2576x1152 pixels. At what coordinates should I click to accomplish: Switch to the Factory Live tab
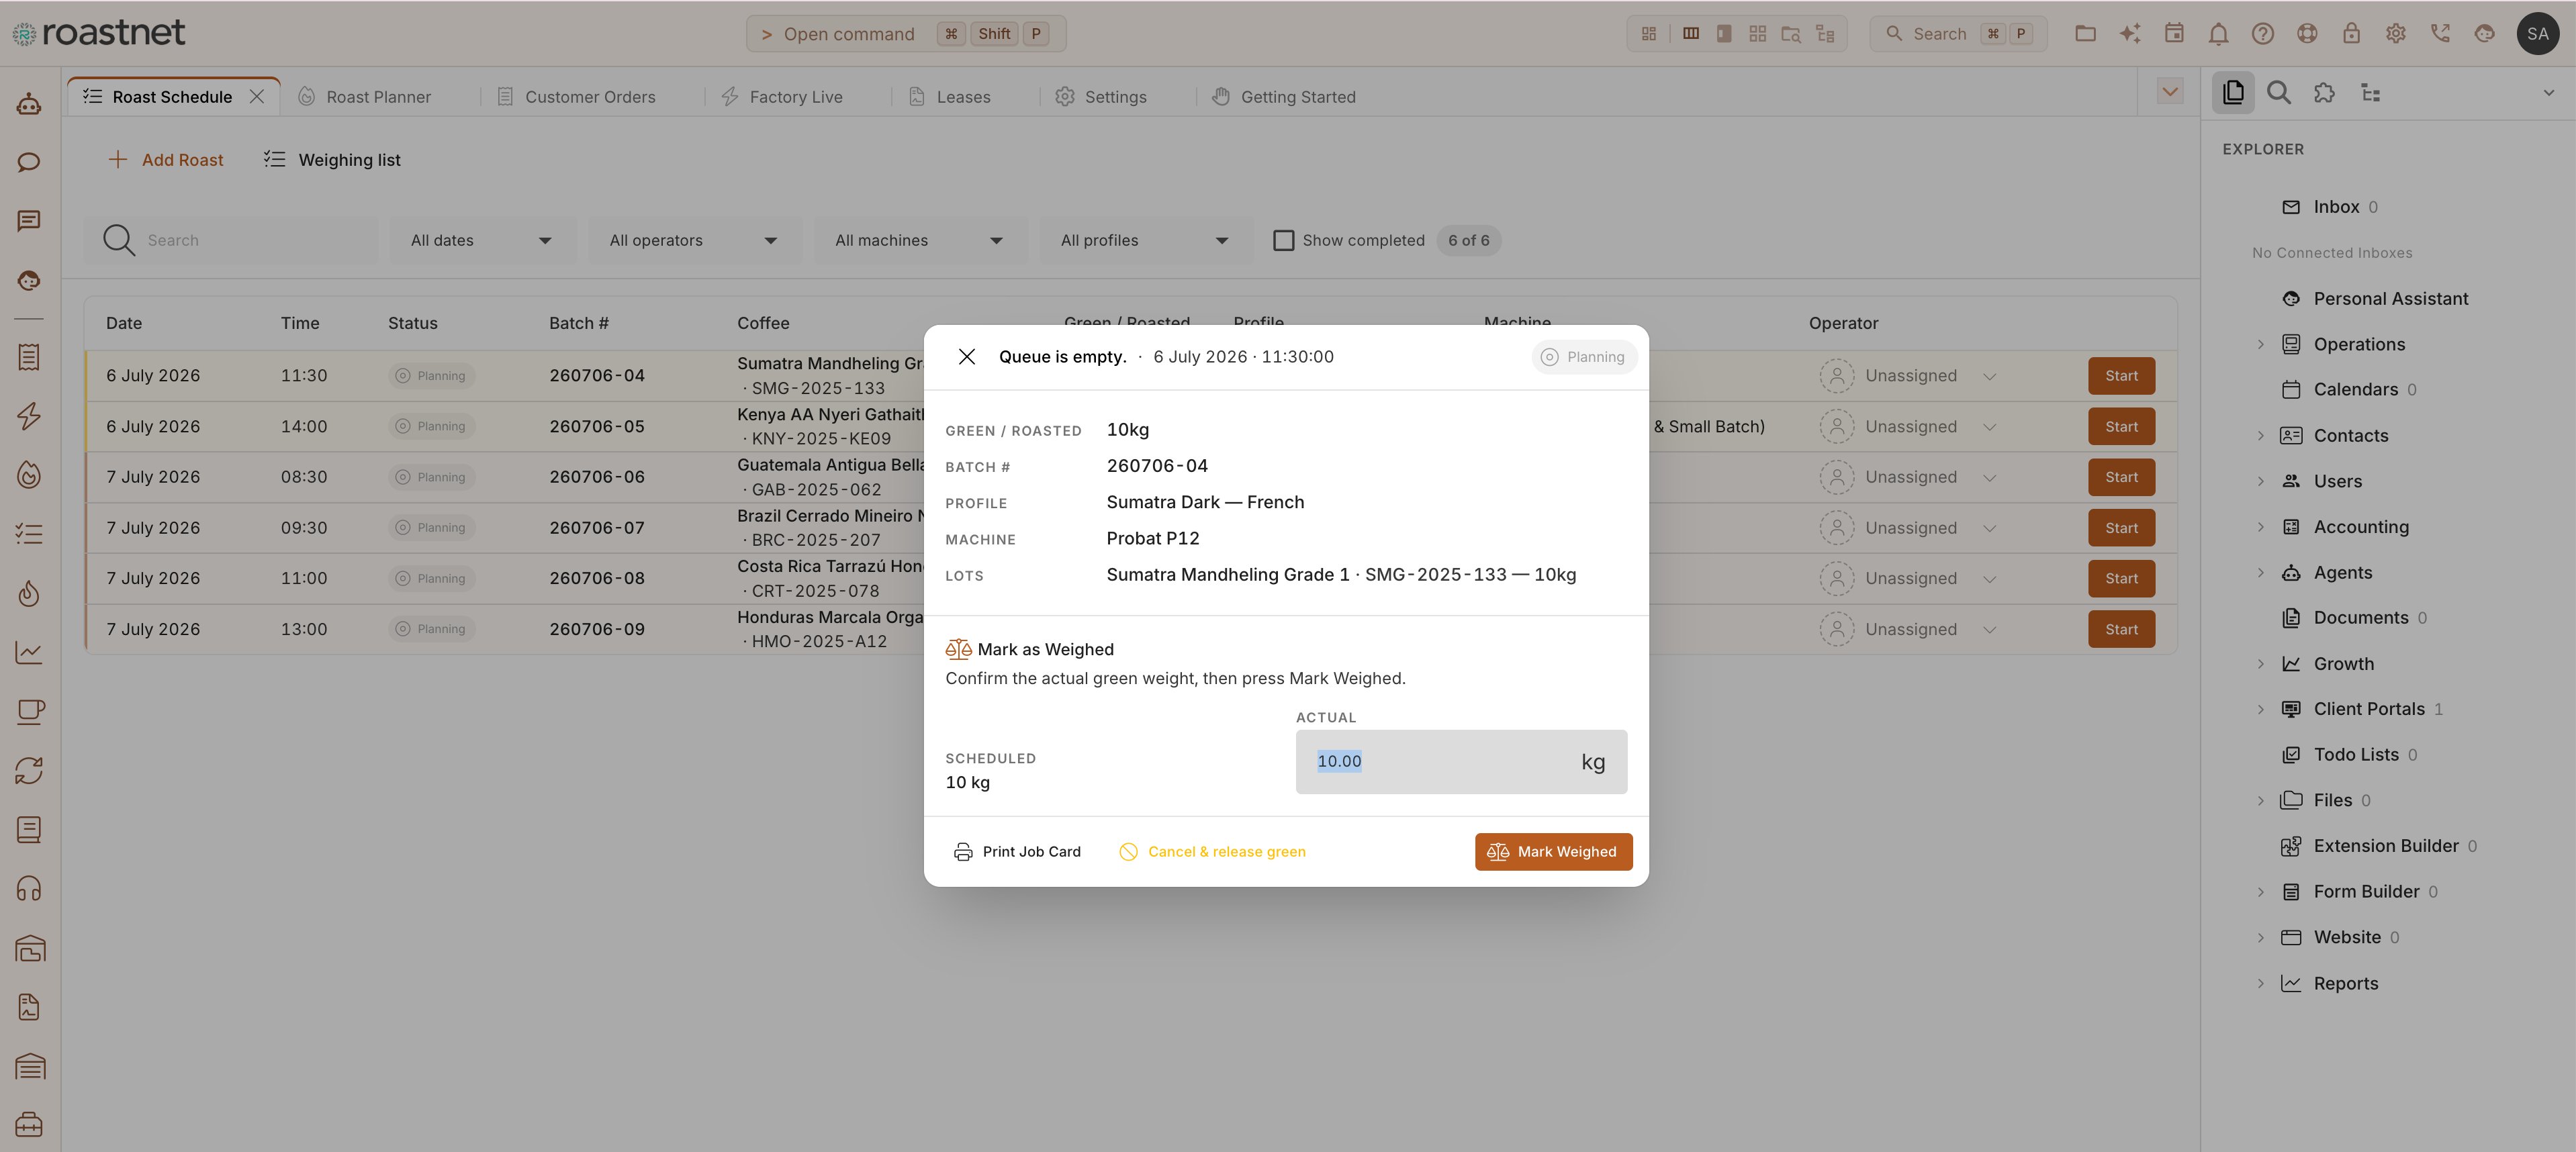[x=783, y=97]
